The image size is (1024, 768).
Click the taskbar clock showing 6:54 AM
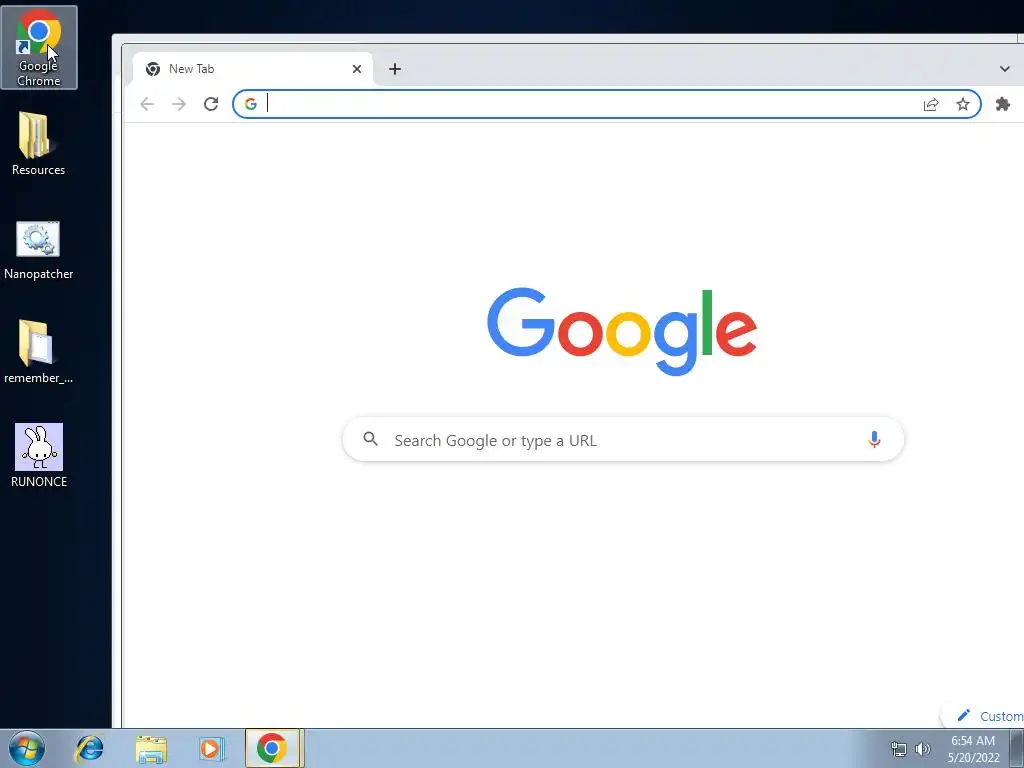tap(974, 749)
